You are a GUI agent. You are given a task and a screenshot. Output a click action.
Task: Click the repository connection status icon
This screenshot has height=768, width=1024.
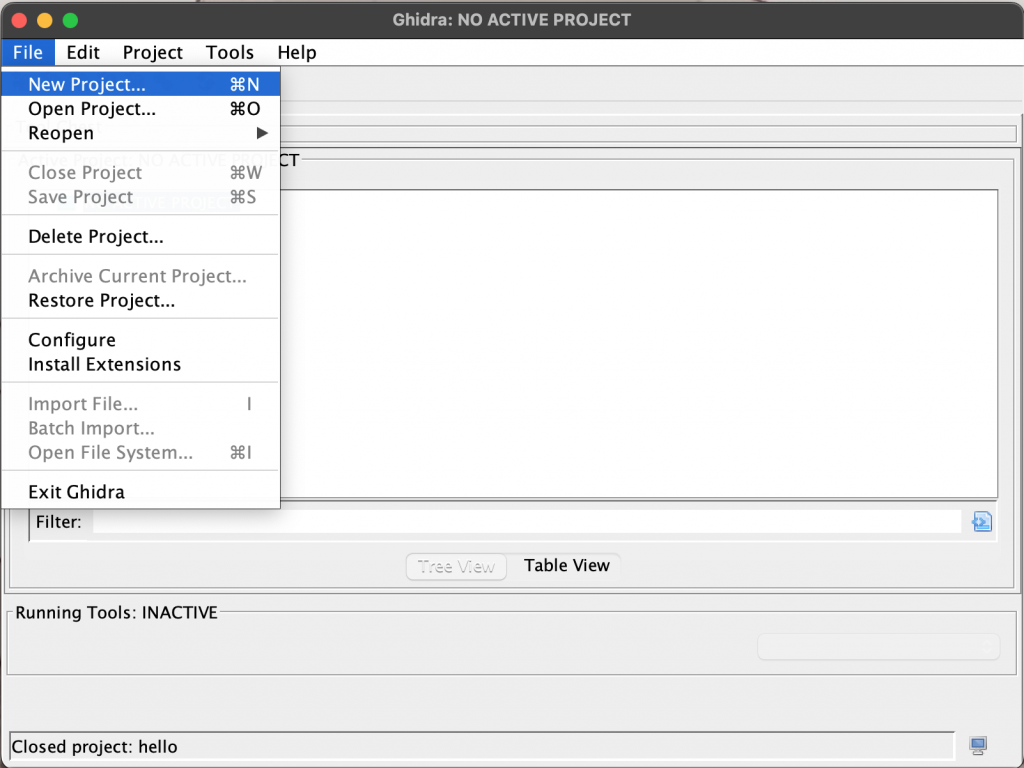[978, 746]
